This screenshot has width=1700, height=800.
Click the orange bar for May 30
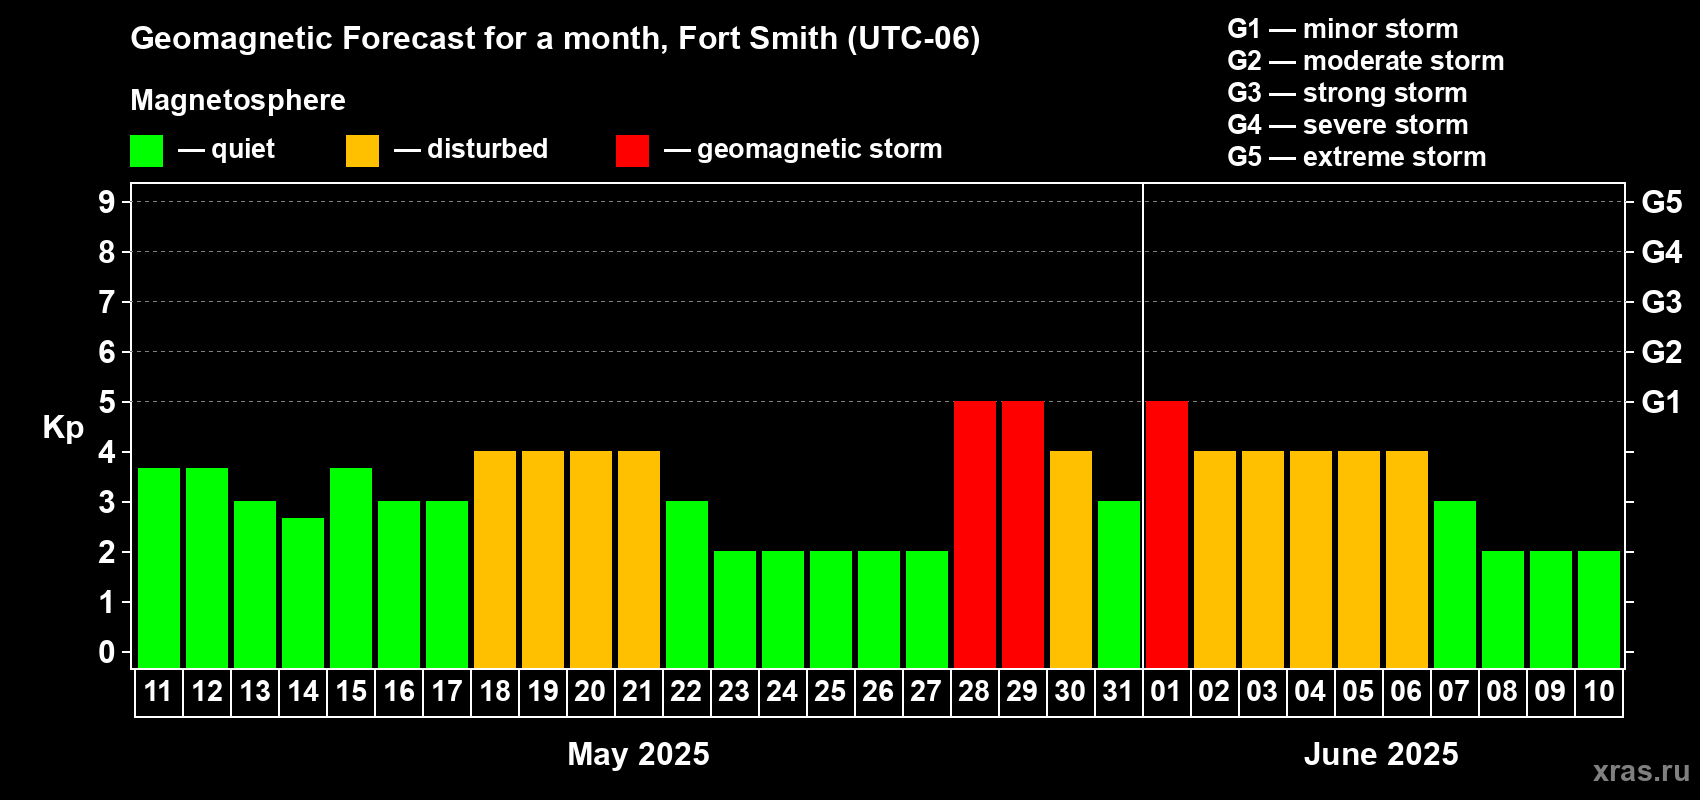1071,559
